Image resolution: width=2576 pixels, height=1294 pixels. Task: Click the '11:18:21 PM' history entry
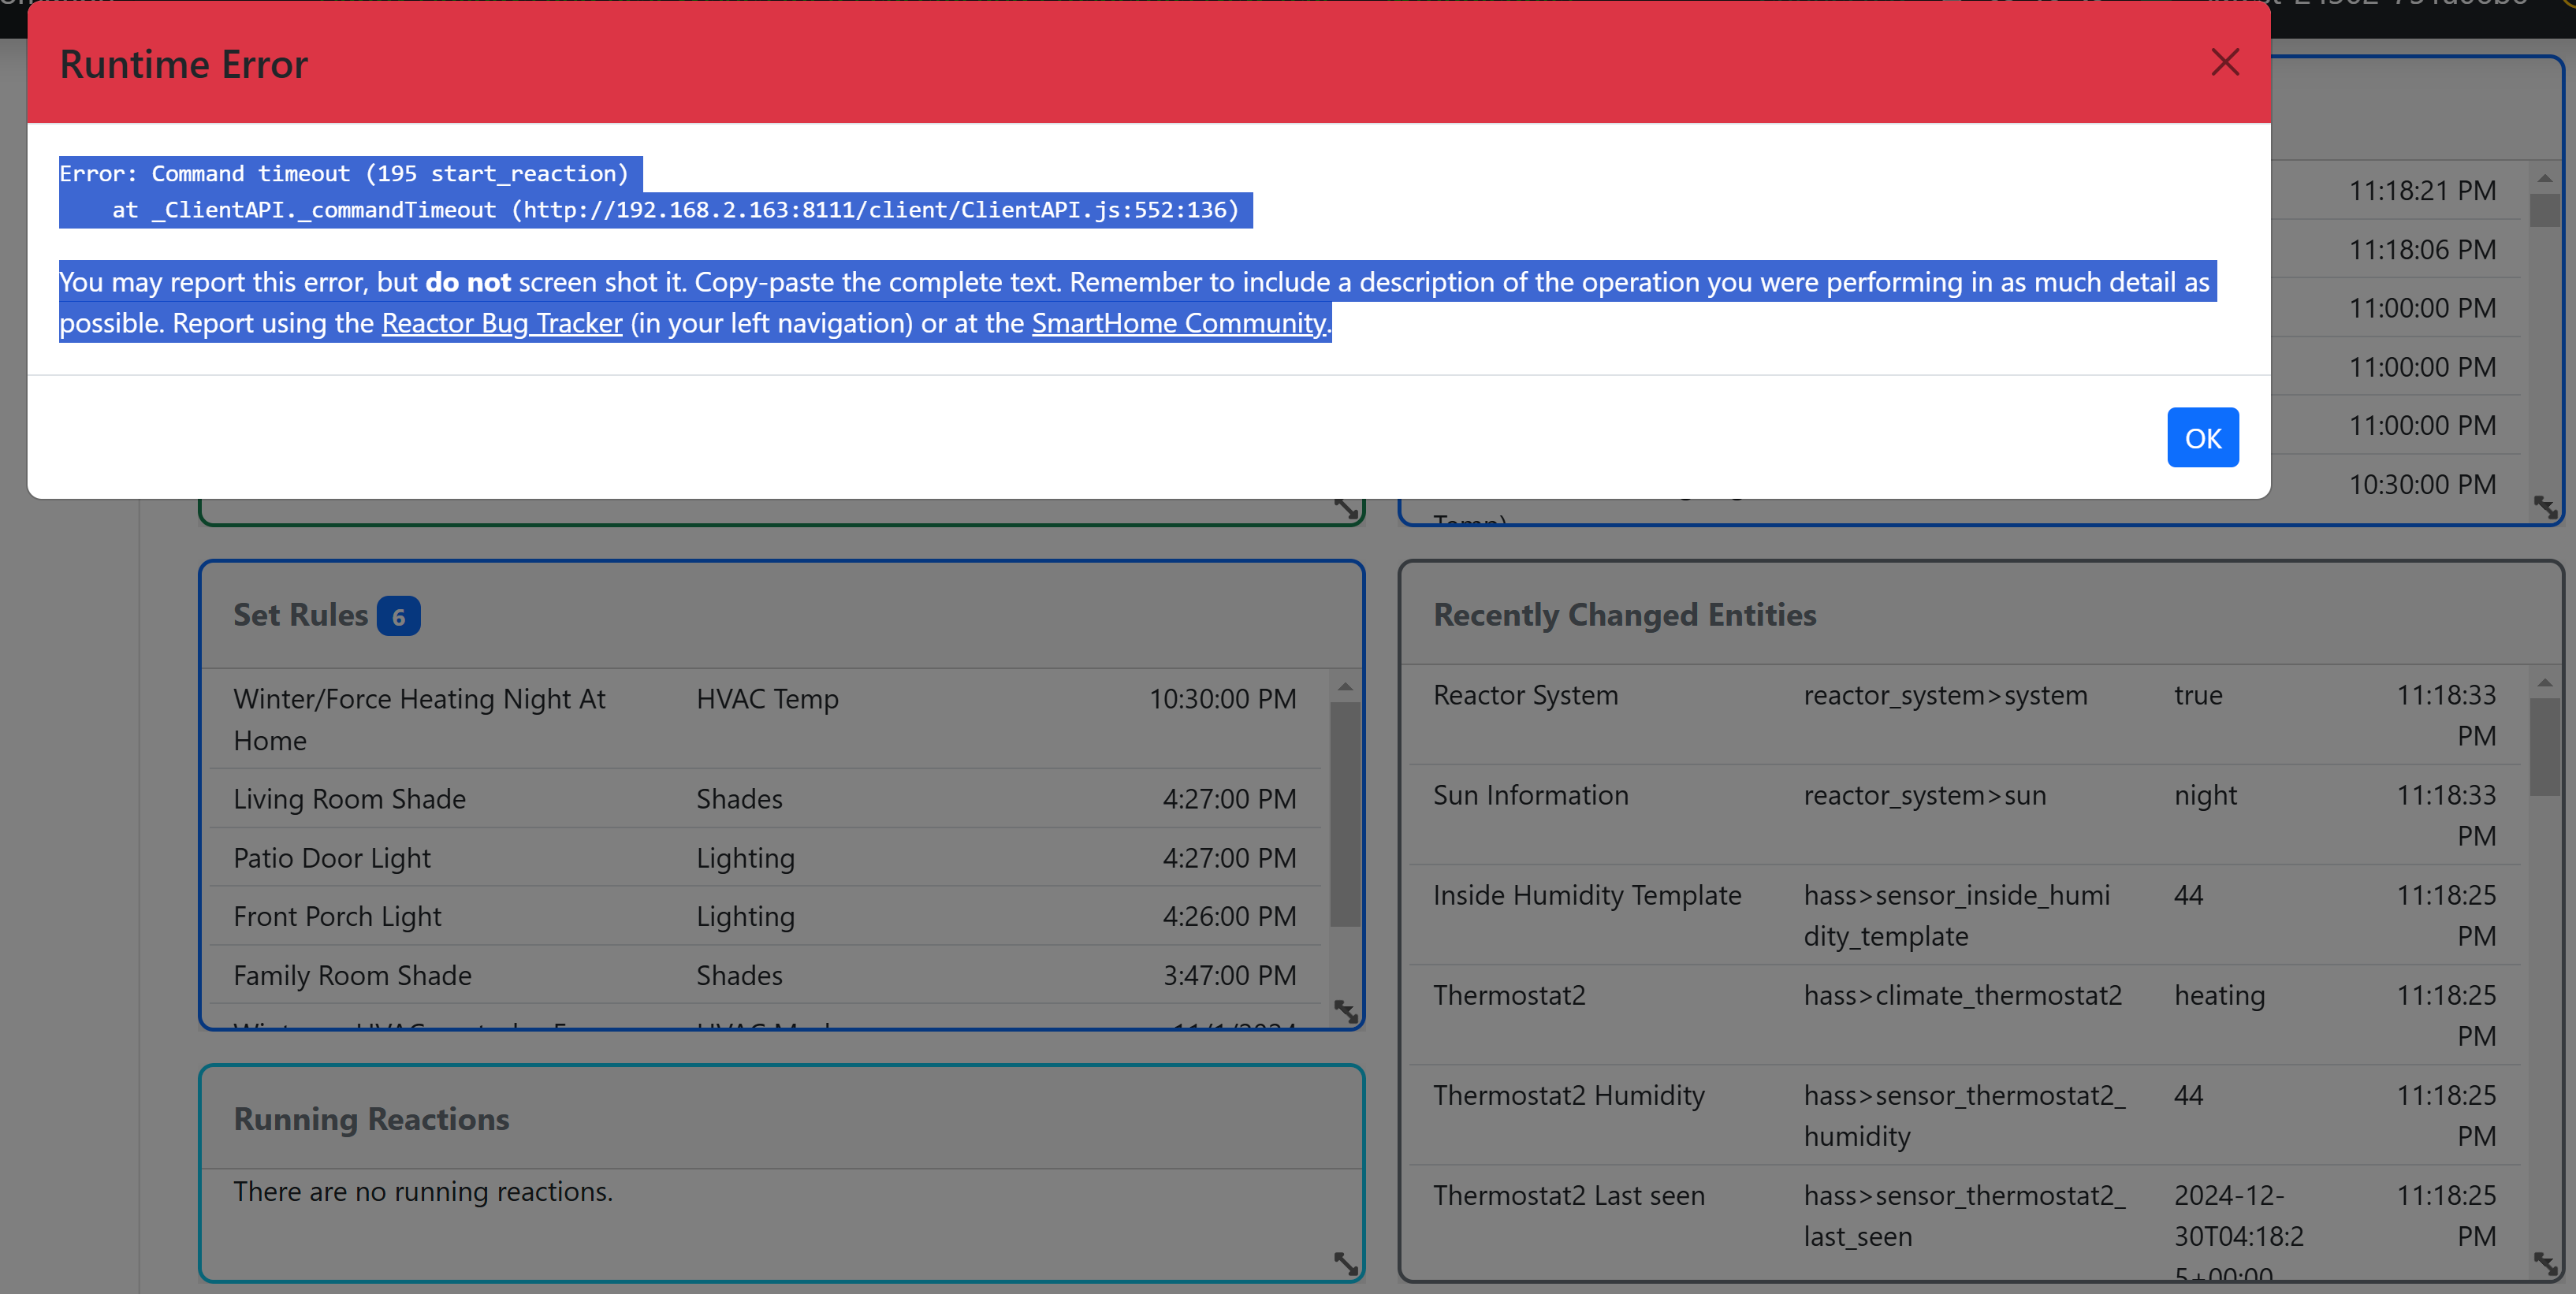pos(2422,190)
